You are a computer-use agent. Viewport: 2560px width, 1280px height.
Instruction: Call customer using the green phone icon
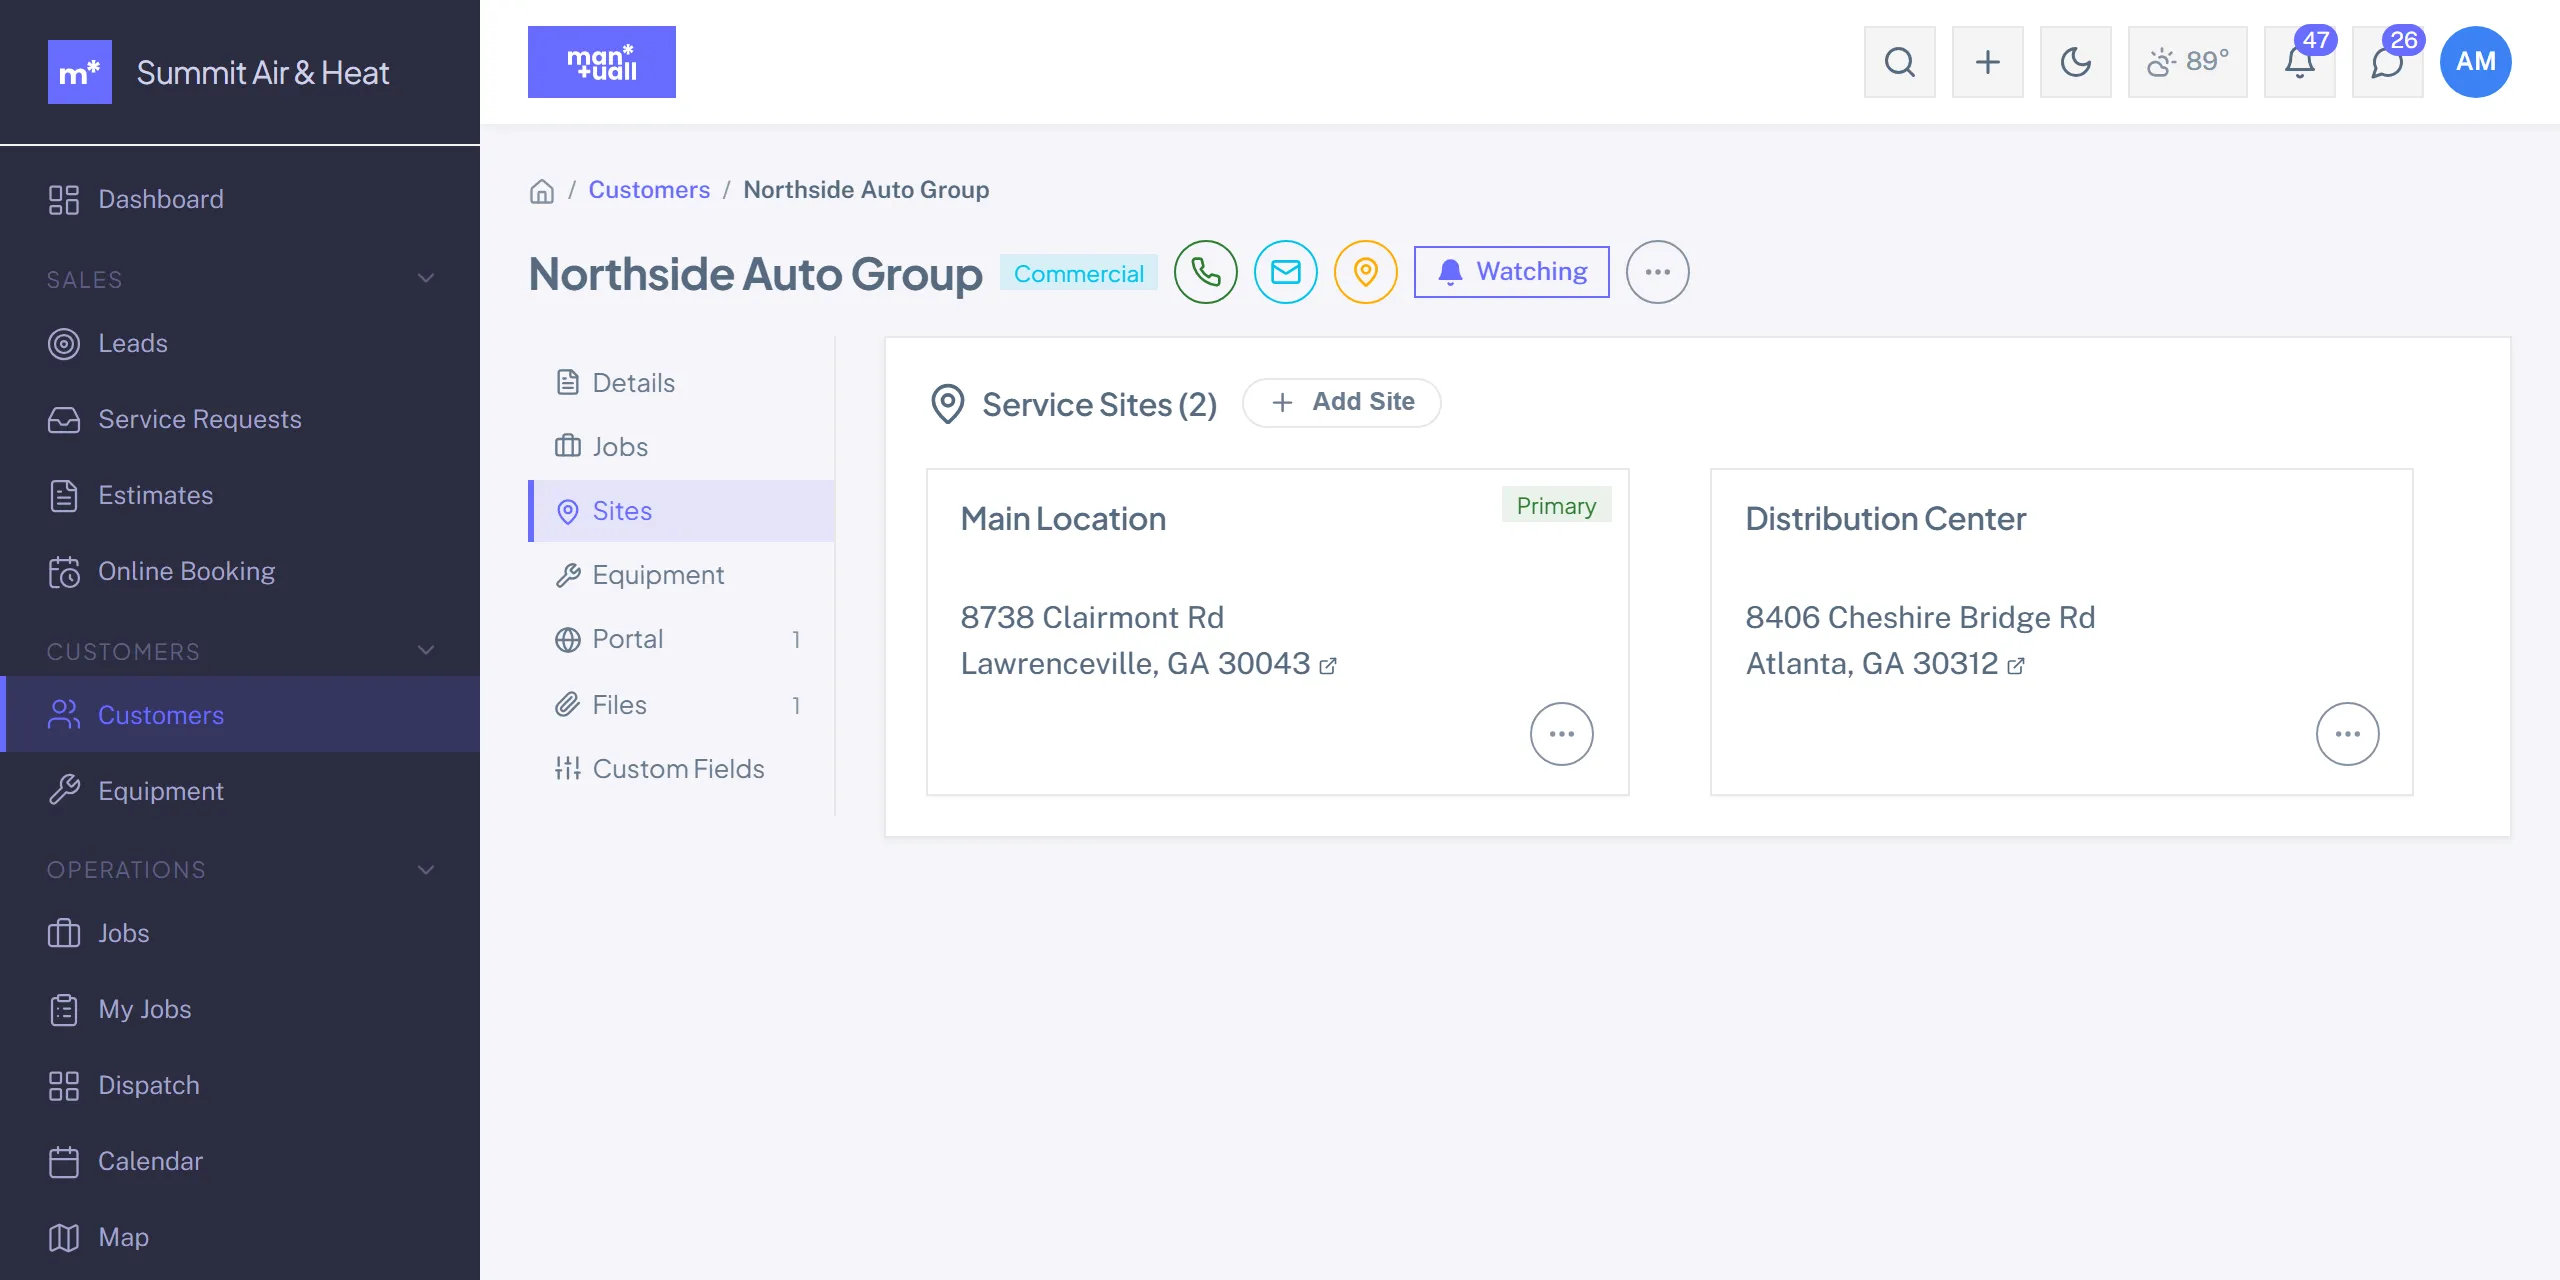(1205, 272)
